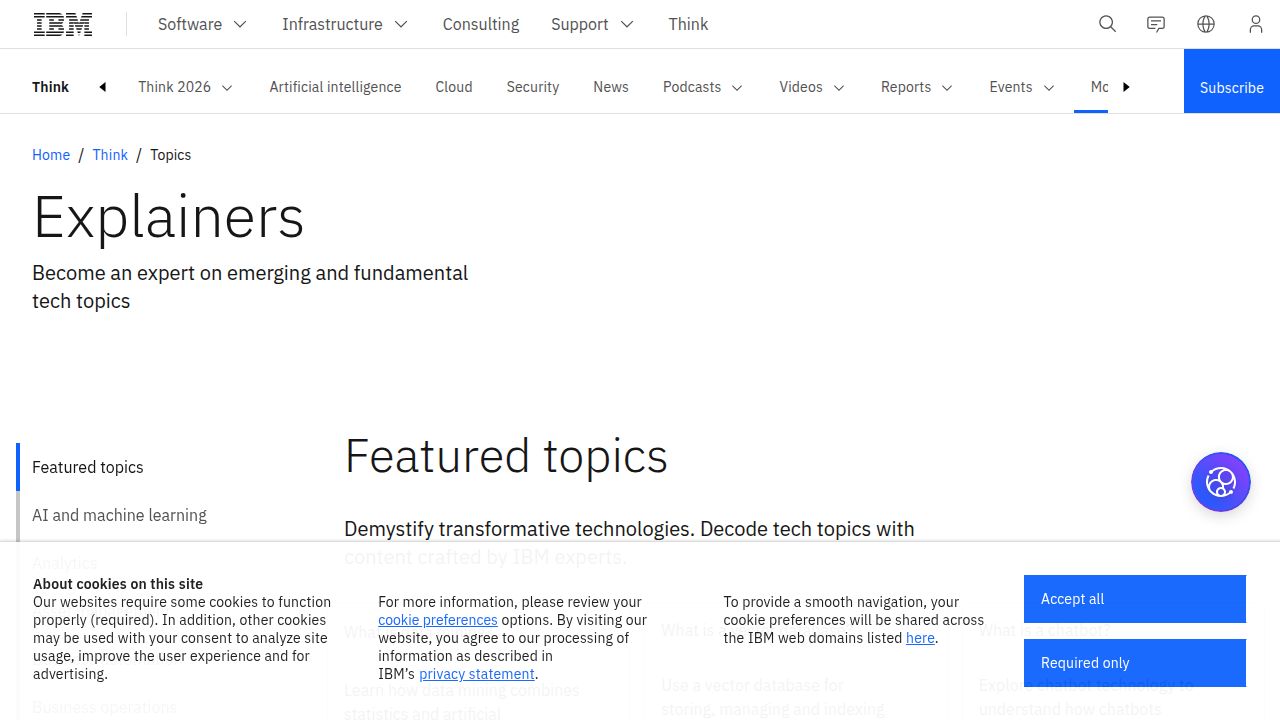Image resolution: width=1280 pixels, height=720 pixels.
Task: Open the globe region selector icon
Action: (x=1206, y=24)
